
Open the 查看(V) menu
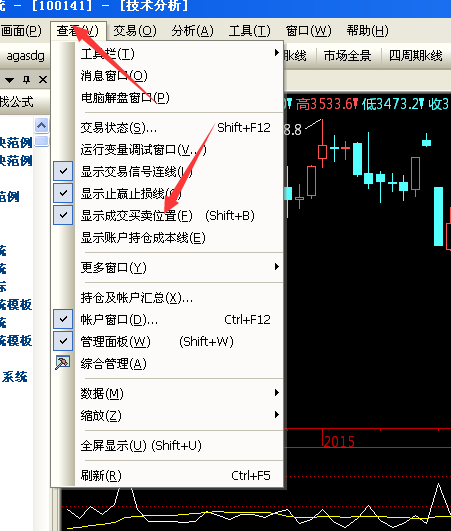(78, 31)
